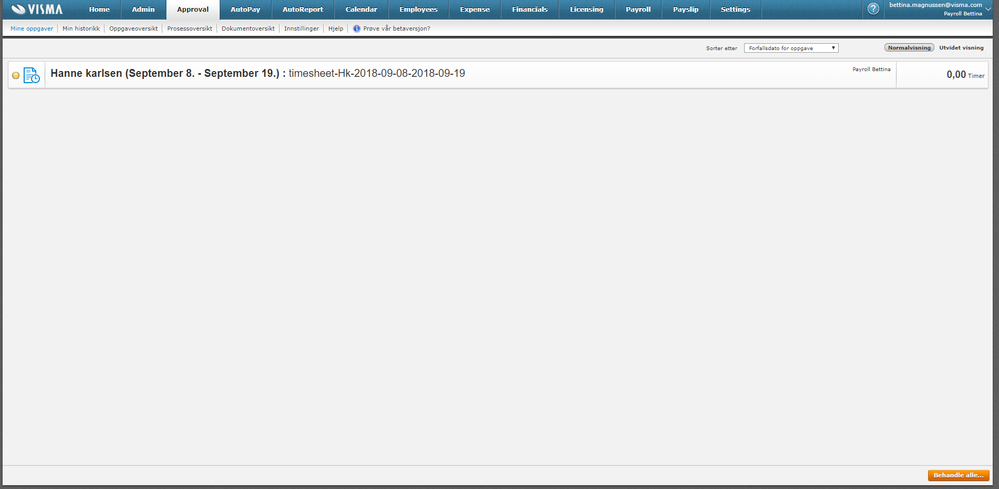Open the help question mark icon
This screenshot has height=489, width=999.
pos(873,9)
